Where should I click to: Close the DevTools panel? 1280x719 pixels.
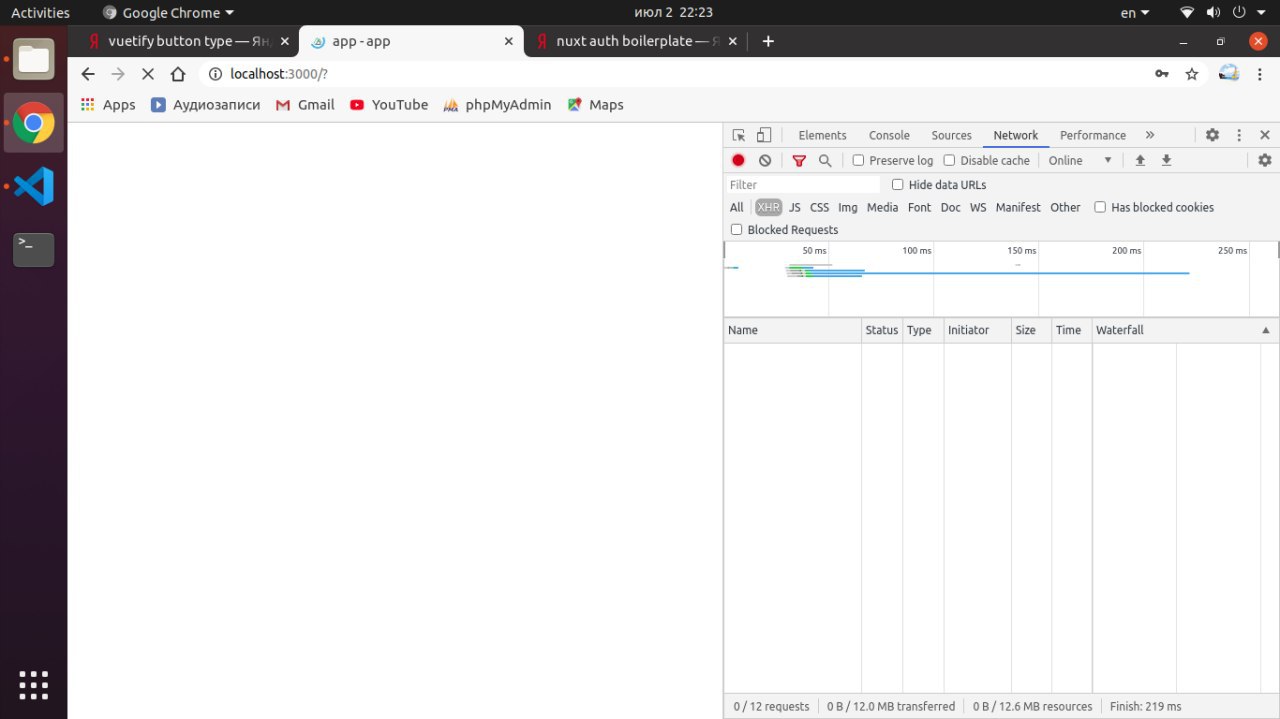coord(1265,135)
